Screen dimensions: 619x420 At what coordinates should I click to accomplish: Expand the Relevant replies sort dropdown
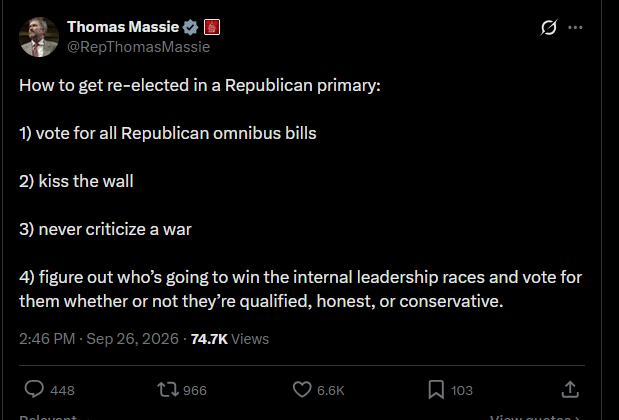(x=53, y=417)
